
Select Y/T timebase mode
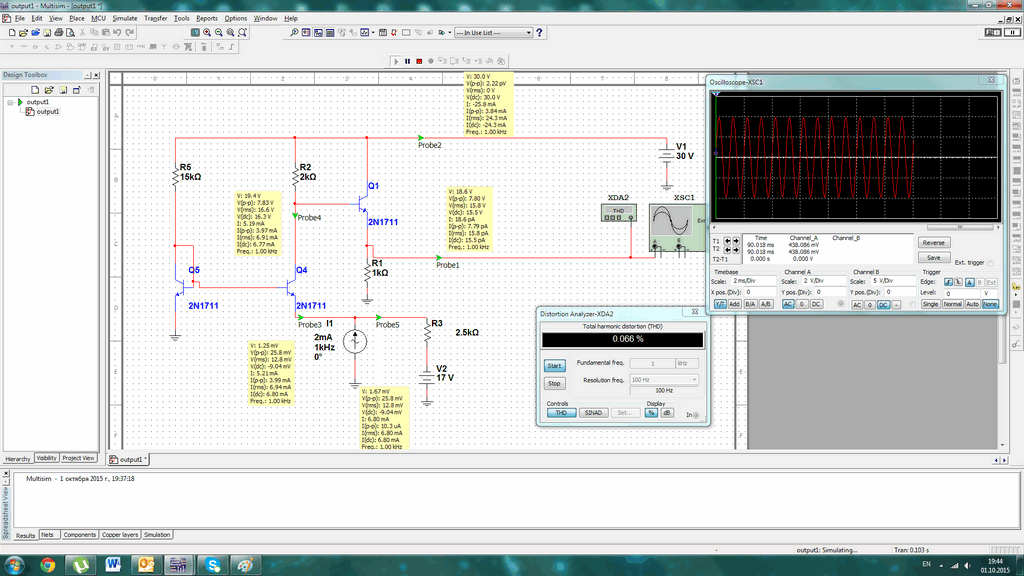point(719,304)
